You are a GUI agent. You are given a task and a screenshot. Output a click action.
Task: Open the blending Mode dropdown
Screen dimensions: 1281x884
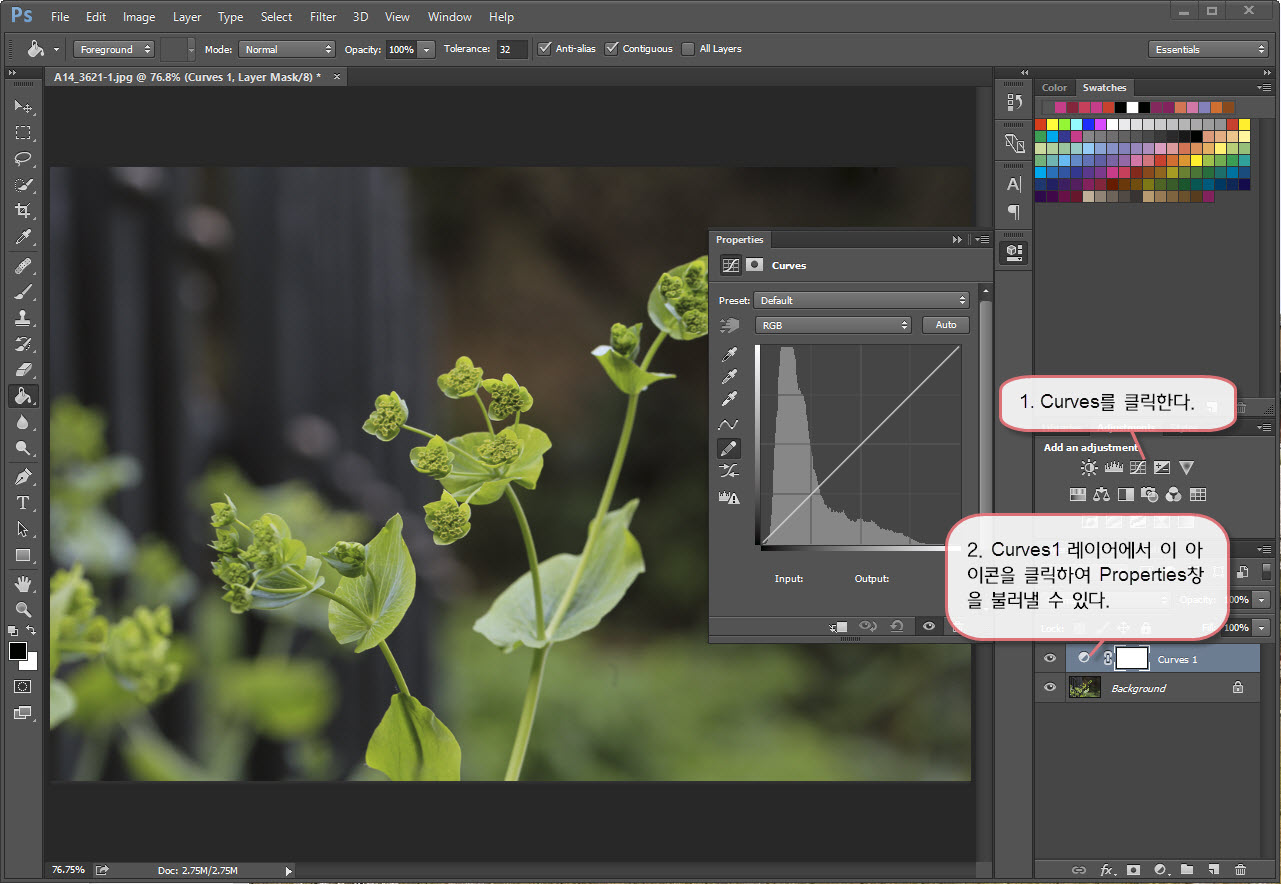tap(287, 49)
